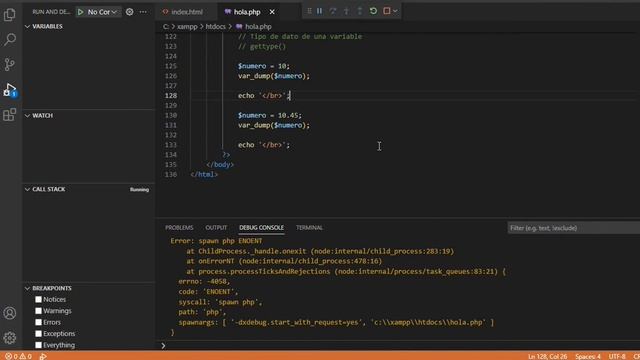Screen dimensions: 640x360
Task: Collapse the Variables section
Action: pos(27,26)
